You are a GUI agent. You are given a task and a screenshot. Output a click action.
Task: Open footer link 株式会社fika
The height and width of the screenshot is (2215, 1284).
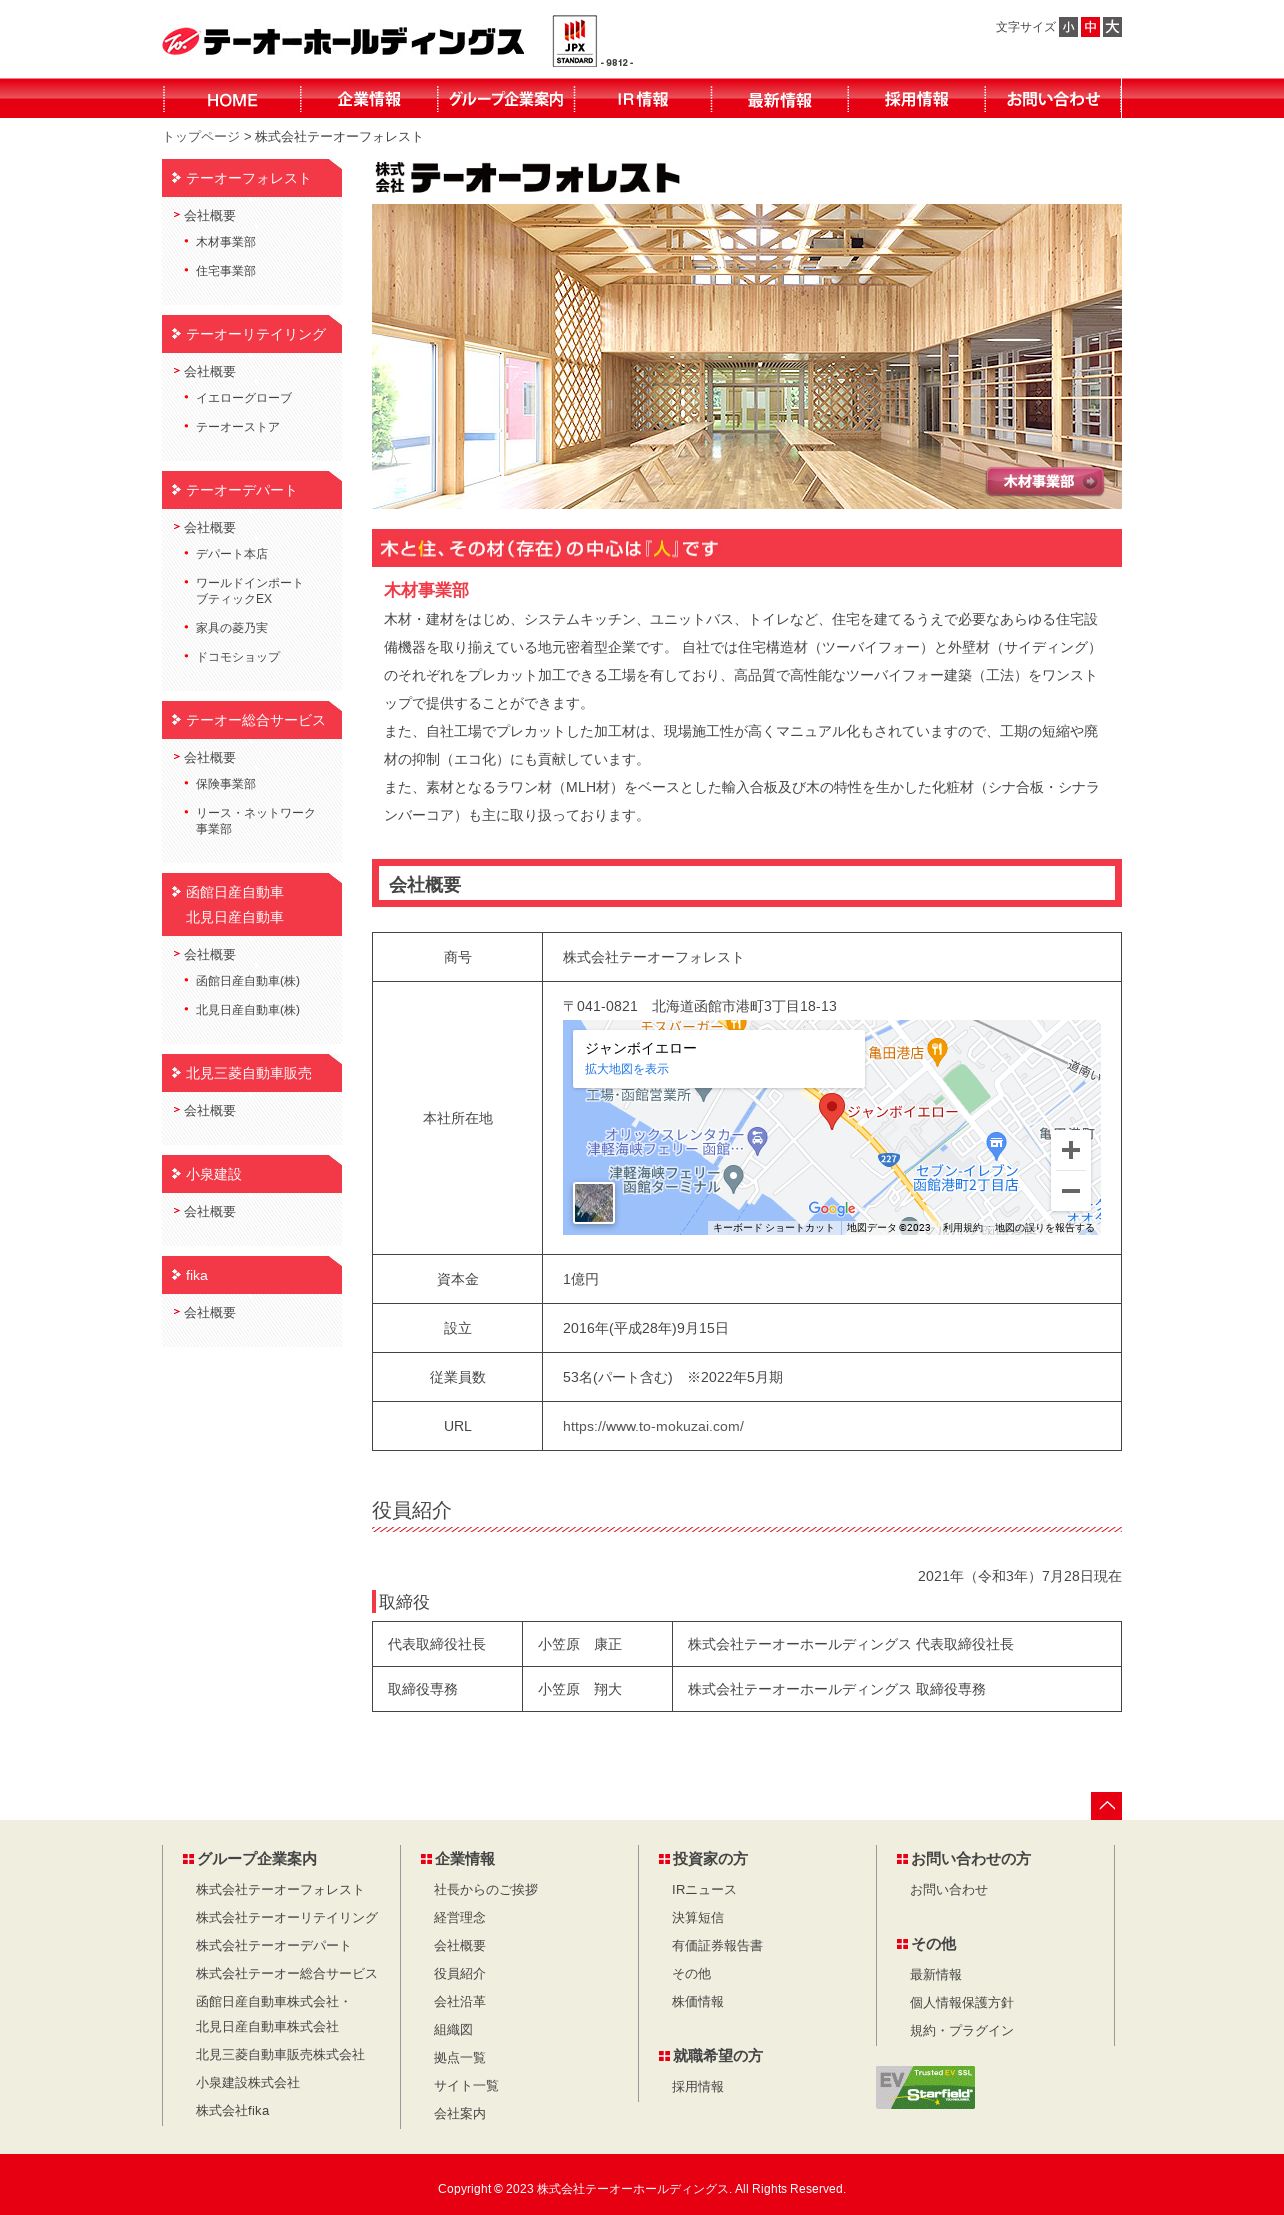233,2111
